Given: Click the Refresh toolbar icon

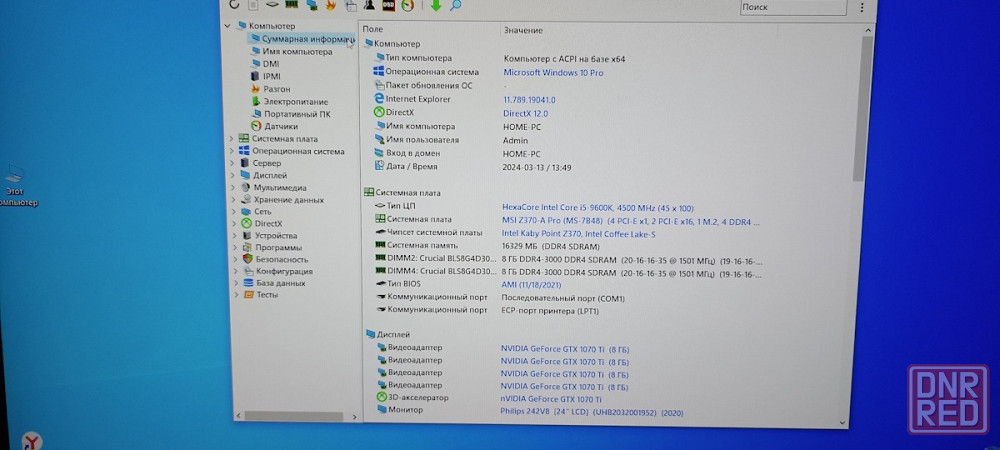Looking at the screenshot, I should point(234,4).
